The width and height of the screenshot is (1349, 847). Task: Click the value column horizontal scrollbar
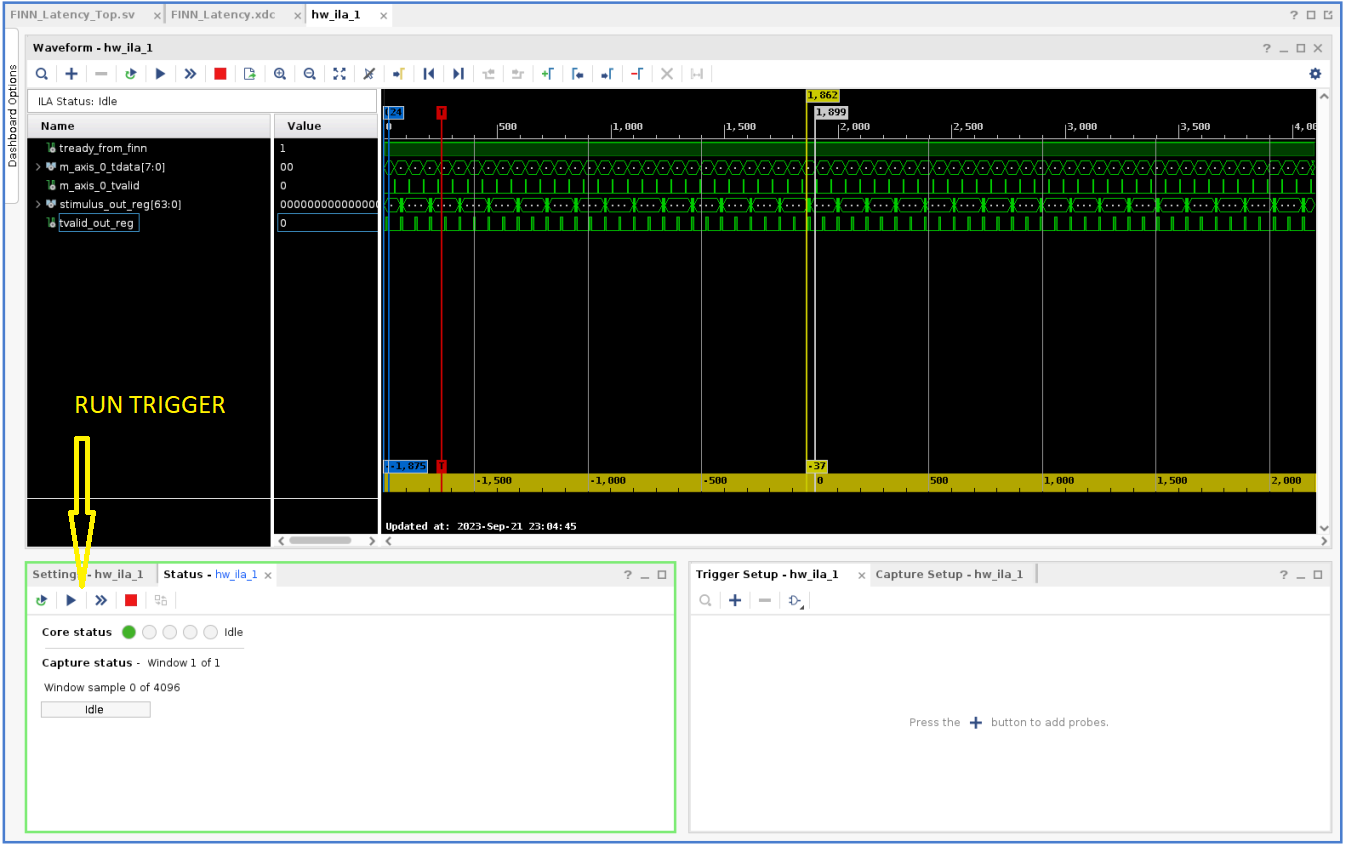[x=320, y=540]
